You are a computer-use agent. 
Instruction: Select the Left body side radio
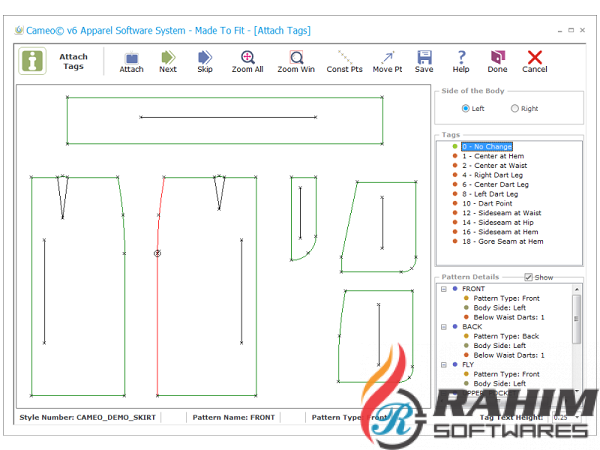point(465,109)
